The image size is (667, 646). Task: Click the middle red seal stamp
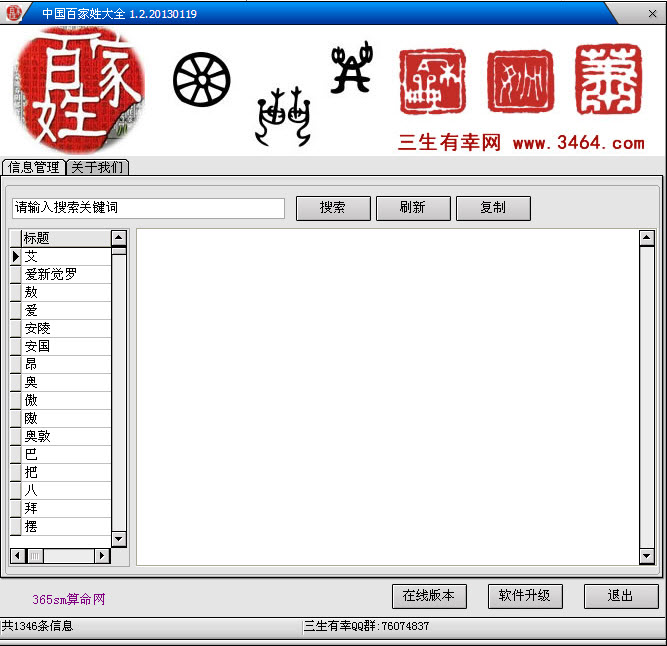520,81
